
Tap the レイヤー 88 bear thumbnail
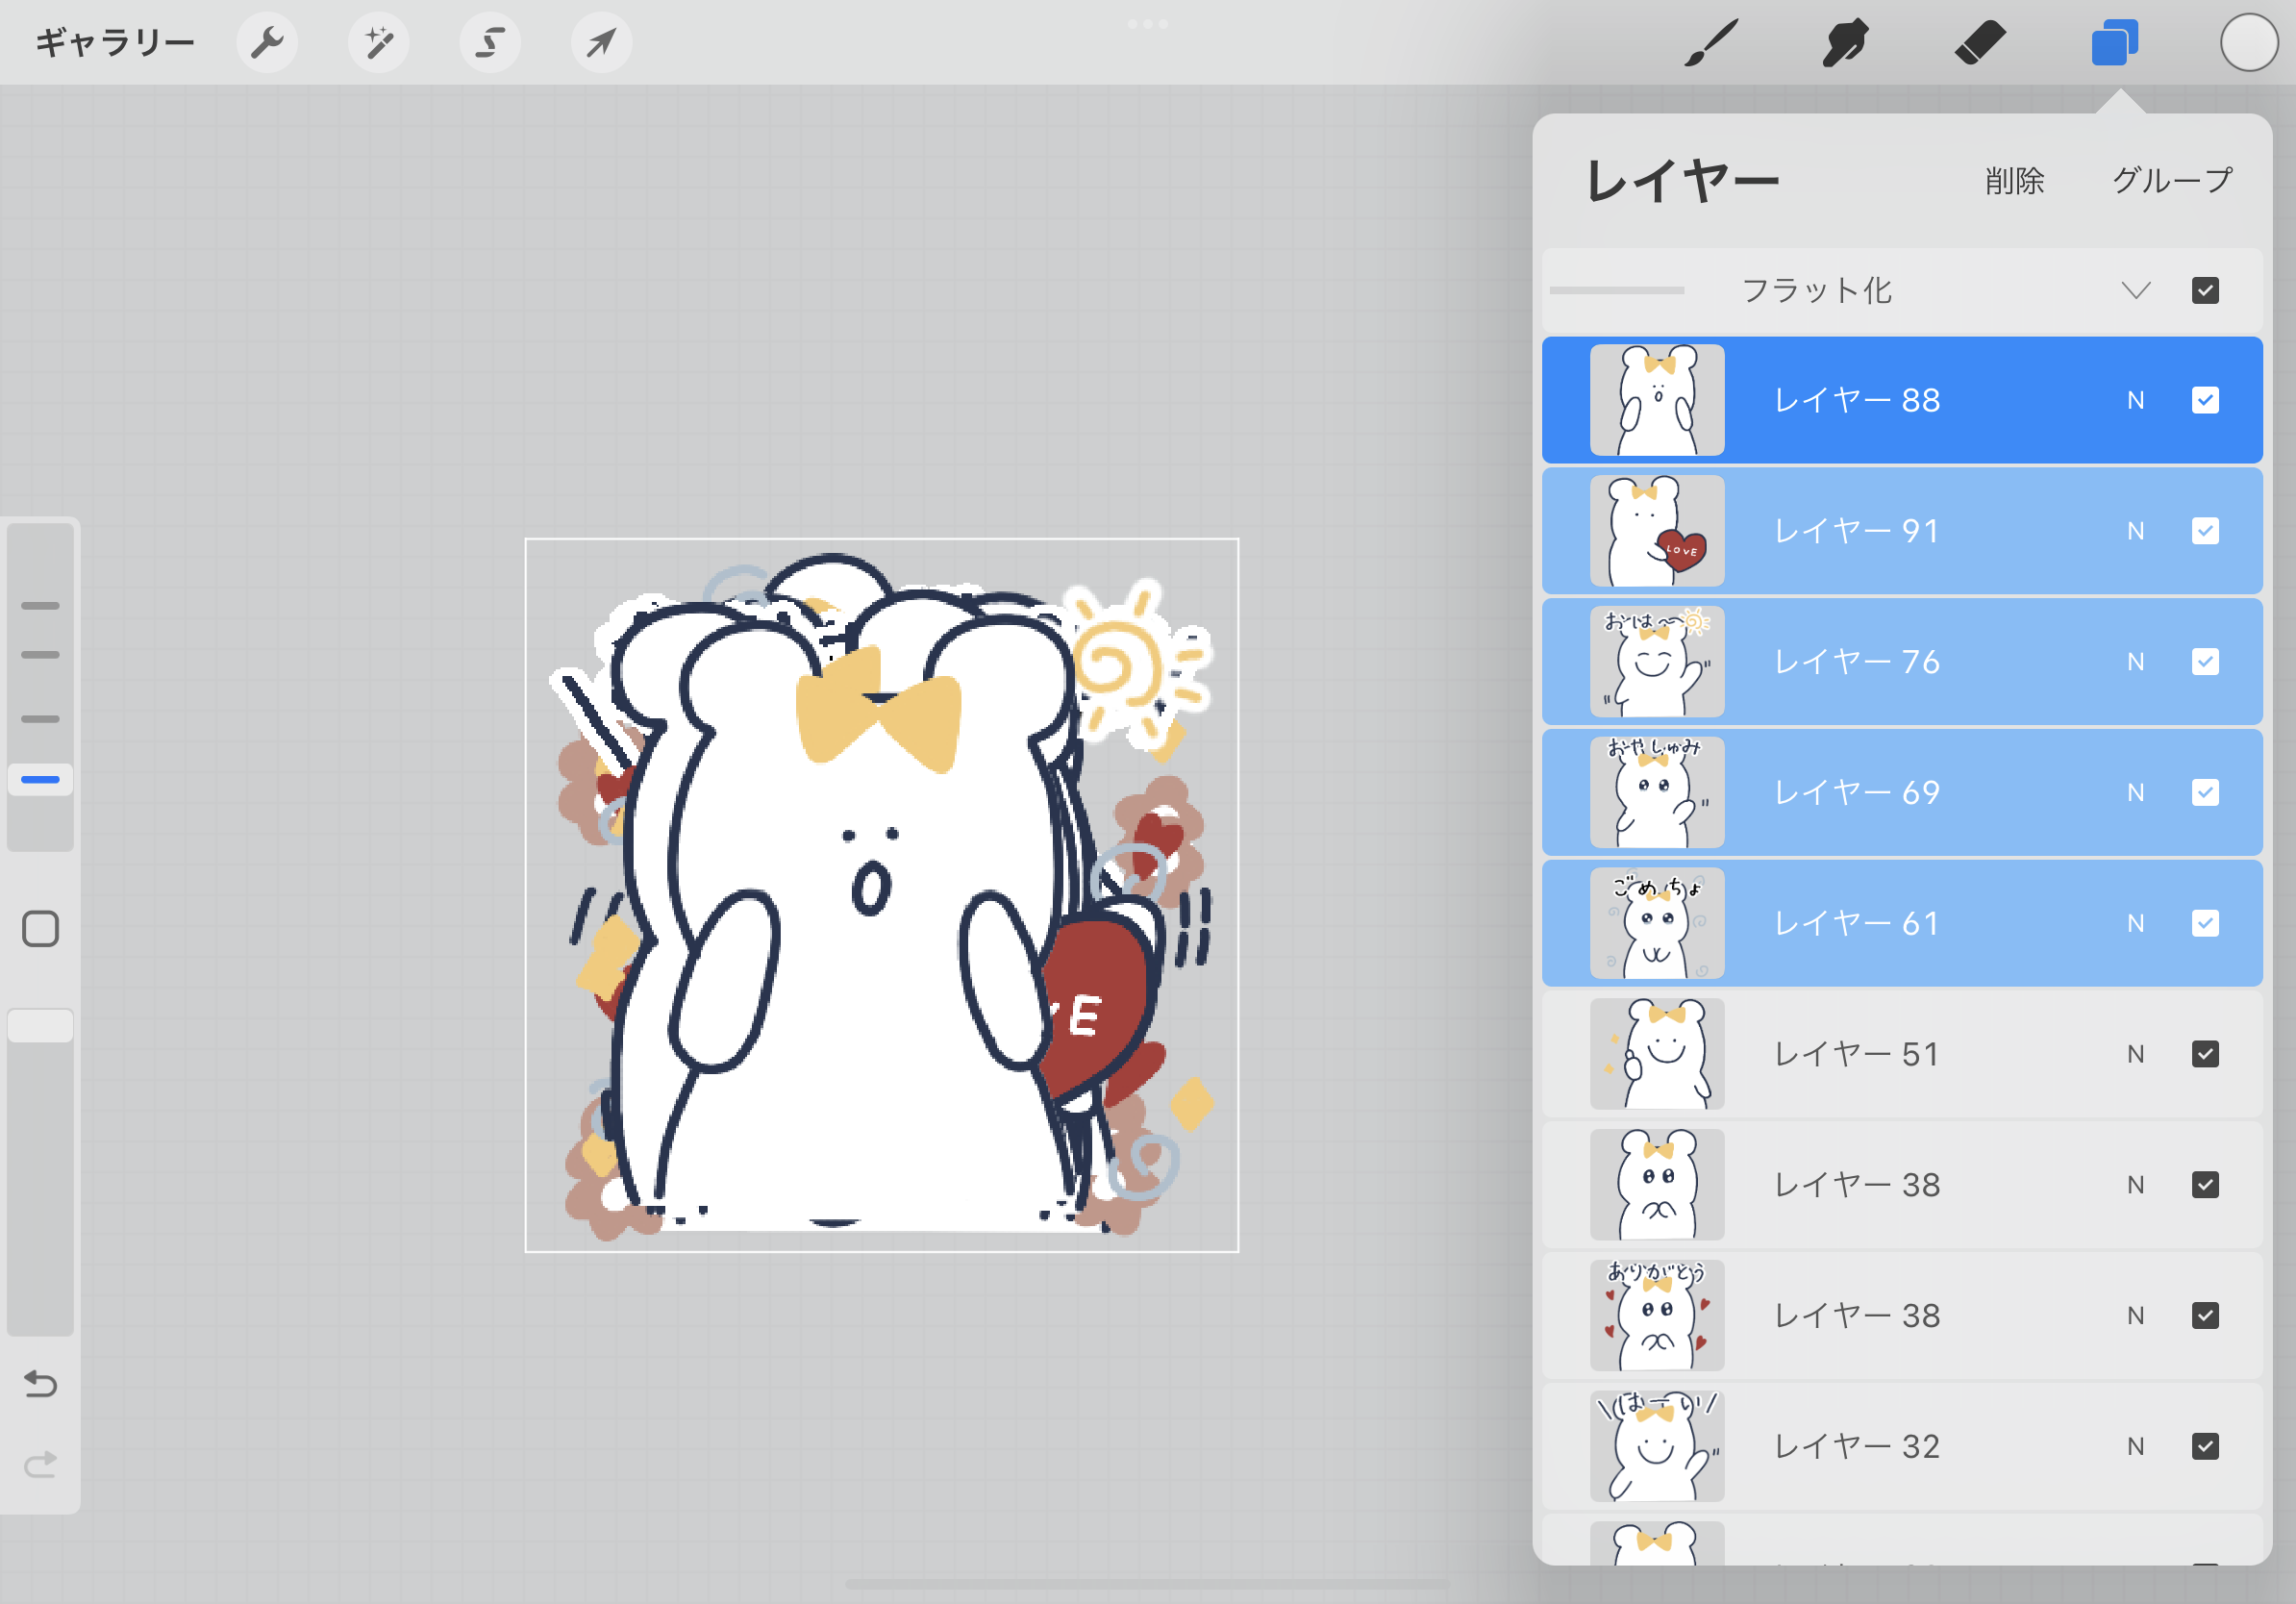[1657, 400]
